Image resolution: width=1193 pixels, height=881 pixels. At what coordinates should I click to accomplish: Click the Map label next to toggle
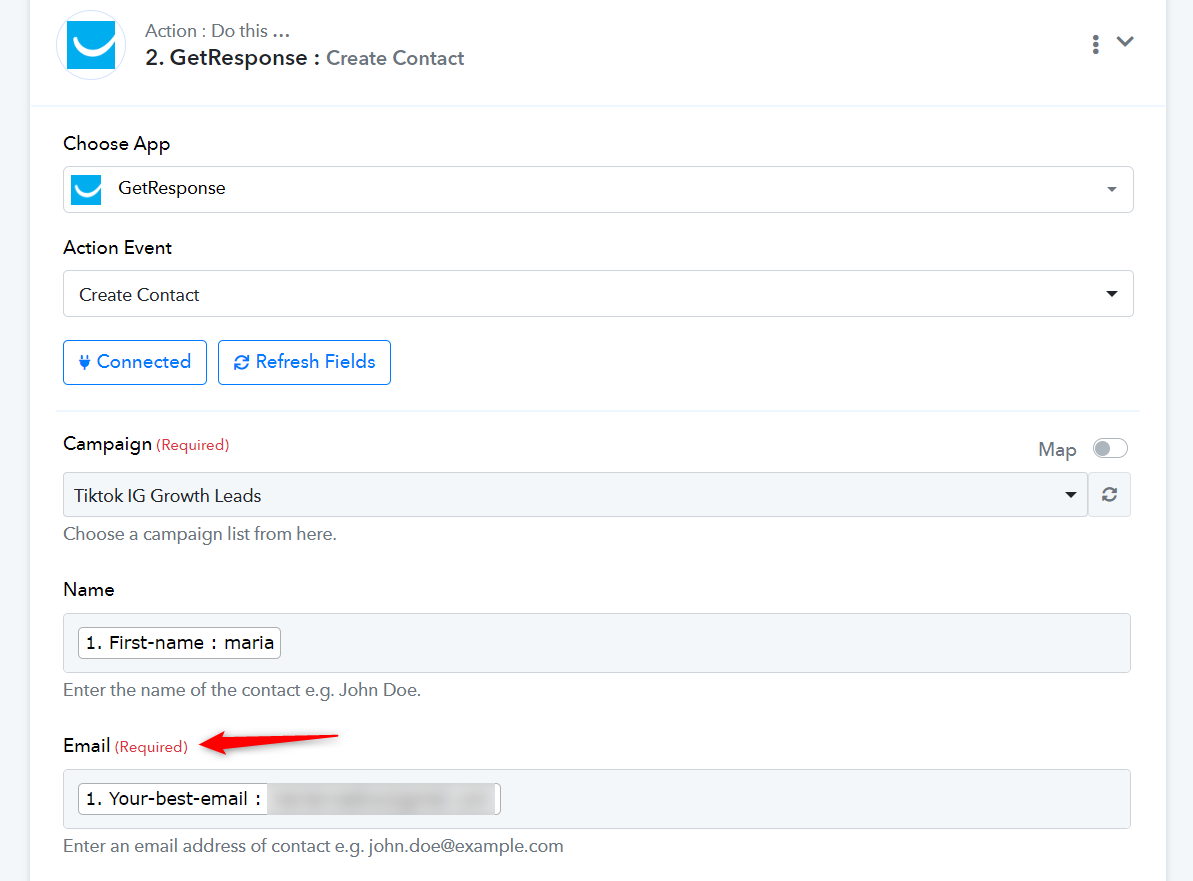pos(1058,450)
